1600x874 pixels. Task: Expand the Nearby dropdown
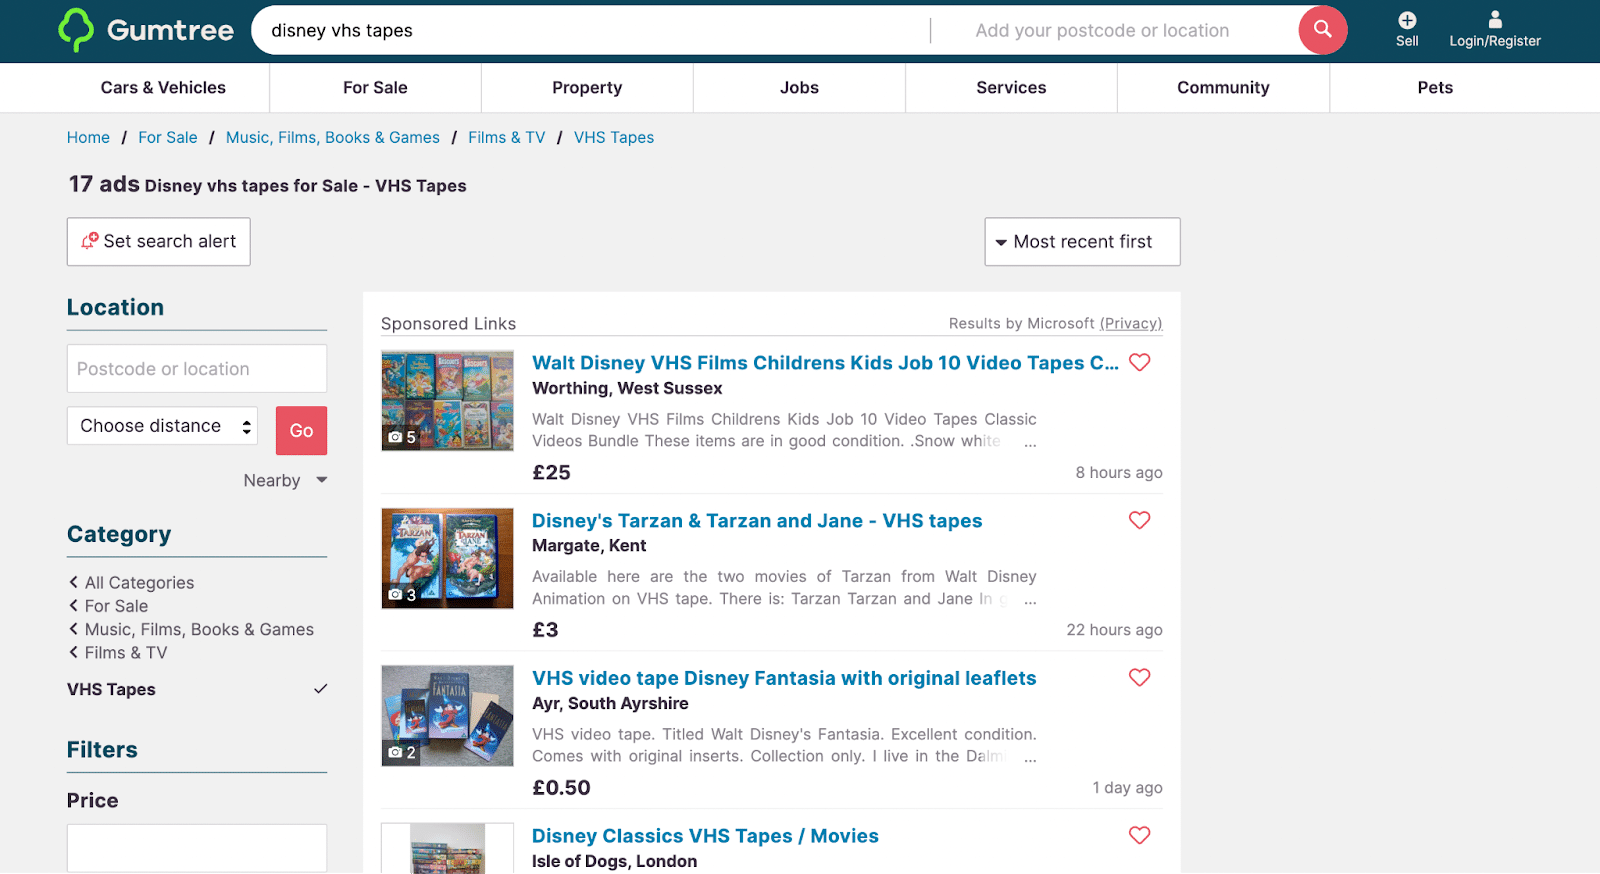coord(285,481)
